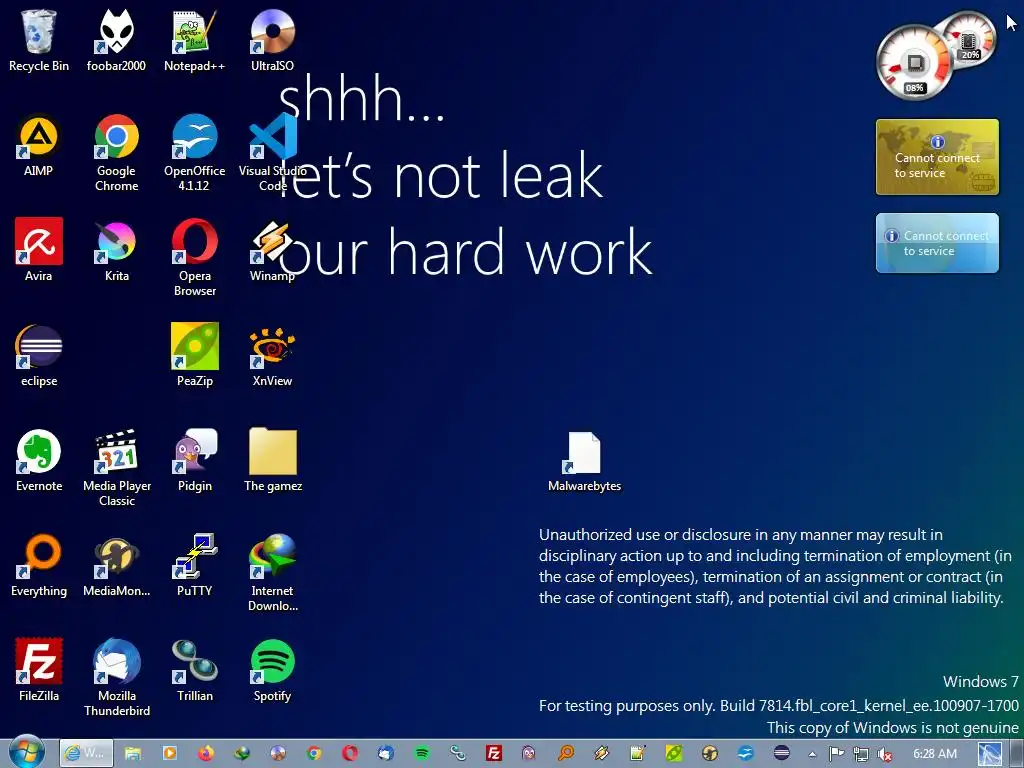The height and width of the screenshot is (768, 1024).
Task: Click the blue weather gadget 'Cannot connect'
Action: pyautogui.click(x=937, y=243)
